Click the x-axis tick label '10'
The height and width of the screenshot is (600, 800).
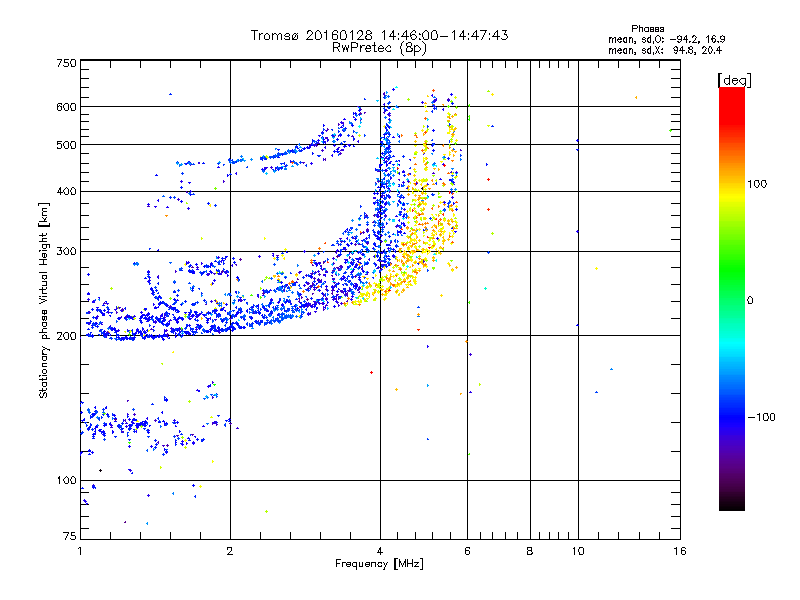(578, 551)
